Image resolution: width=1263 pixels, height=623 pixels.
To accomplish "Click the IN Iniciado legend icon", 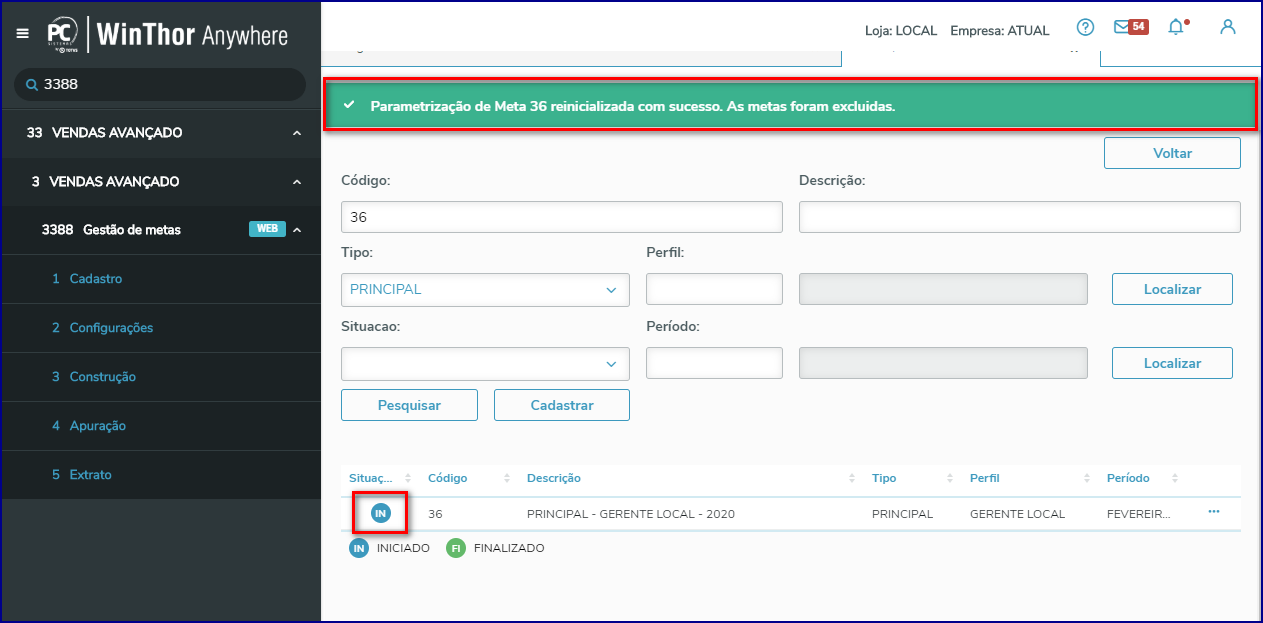I will coord(359,548).
